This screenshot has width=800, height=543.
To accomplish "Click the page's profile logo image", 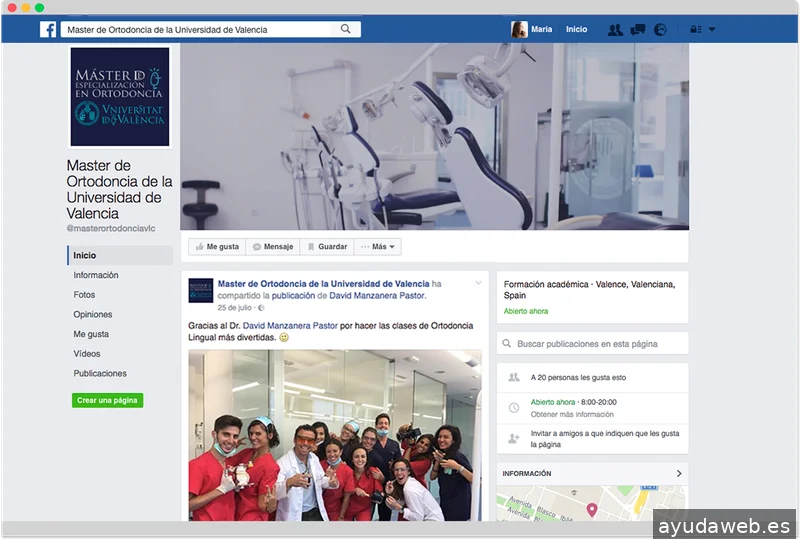I will [x=120, y=97].
